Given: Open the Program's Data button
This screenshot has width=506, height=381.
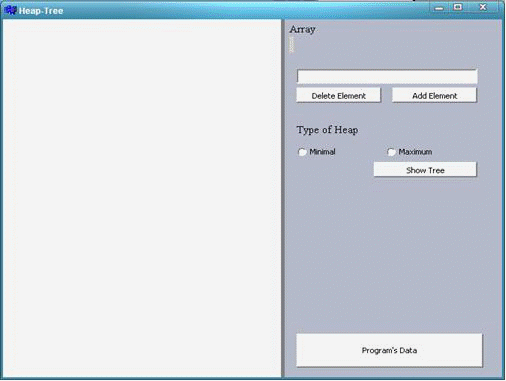Looking at the screenshot, I should 389,350.
